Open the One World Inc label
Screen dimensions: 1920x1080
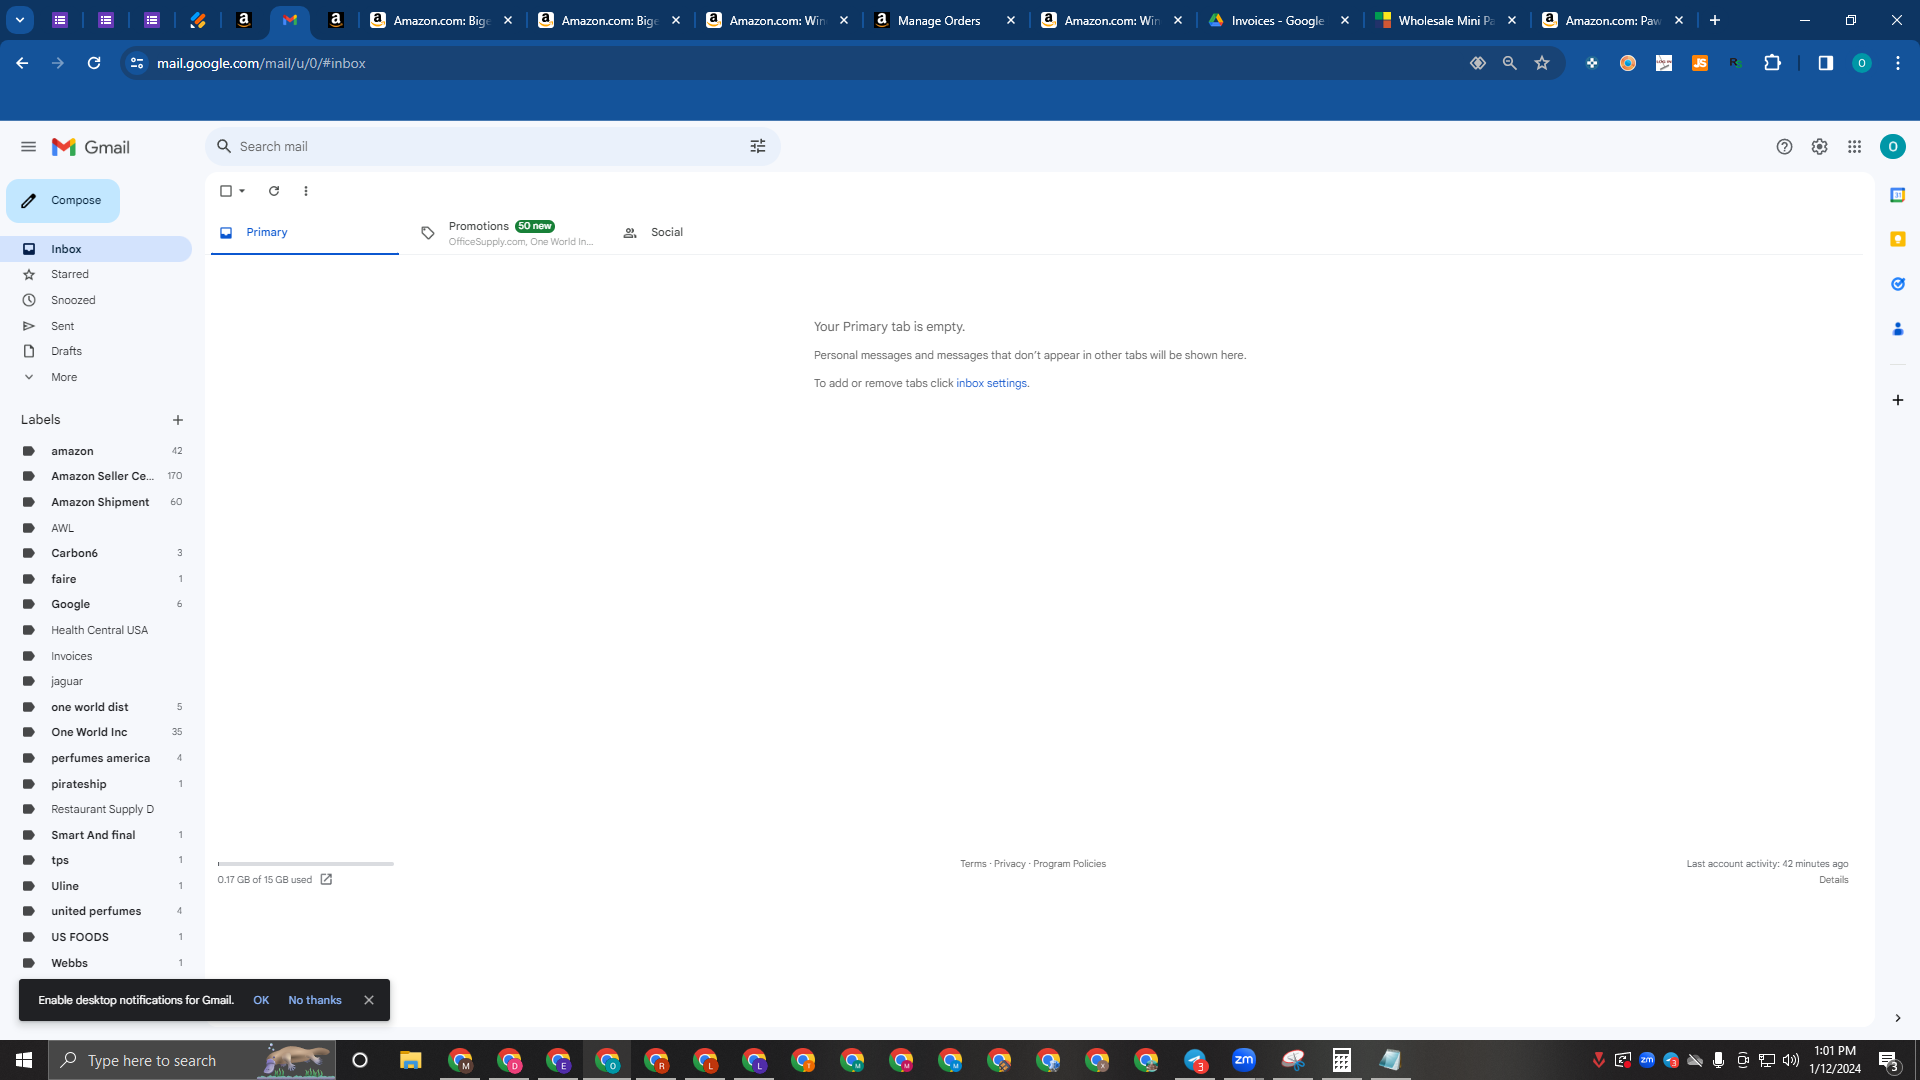[x=96, y=732]
